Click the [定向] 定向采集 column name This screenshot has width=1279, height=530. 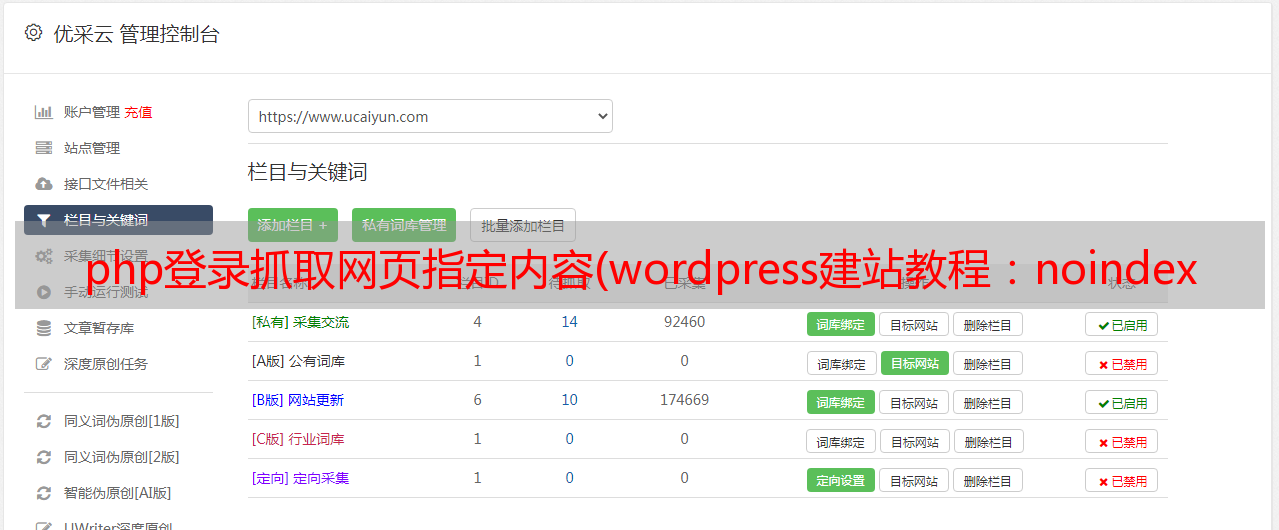(300, 478)
